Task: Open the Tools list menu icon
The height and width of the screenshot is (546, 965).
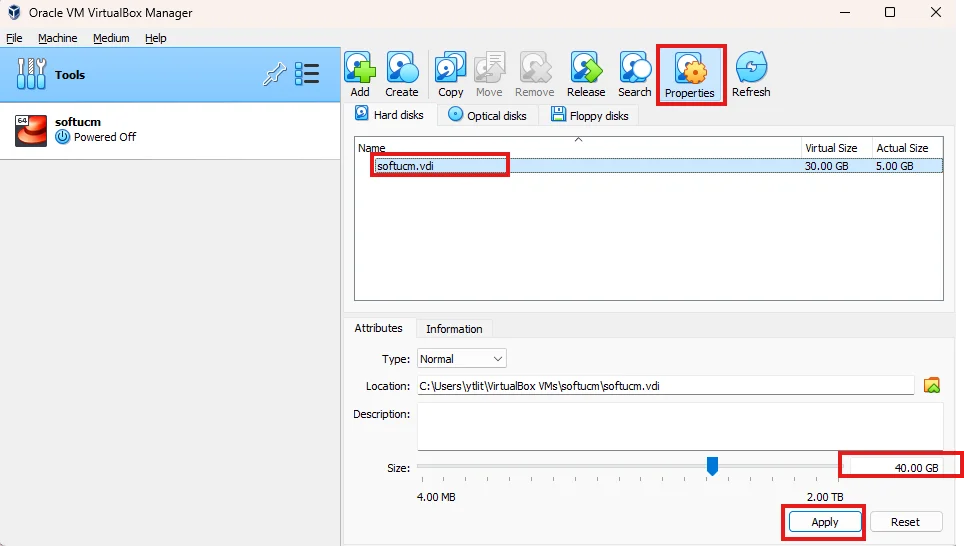Action: tap(307, 74)
